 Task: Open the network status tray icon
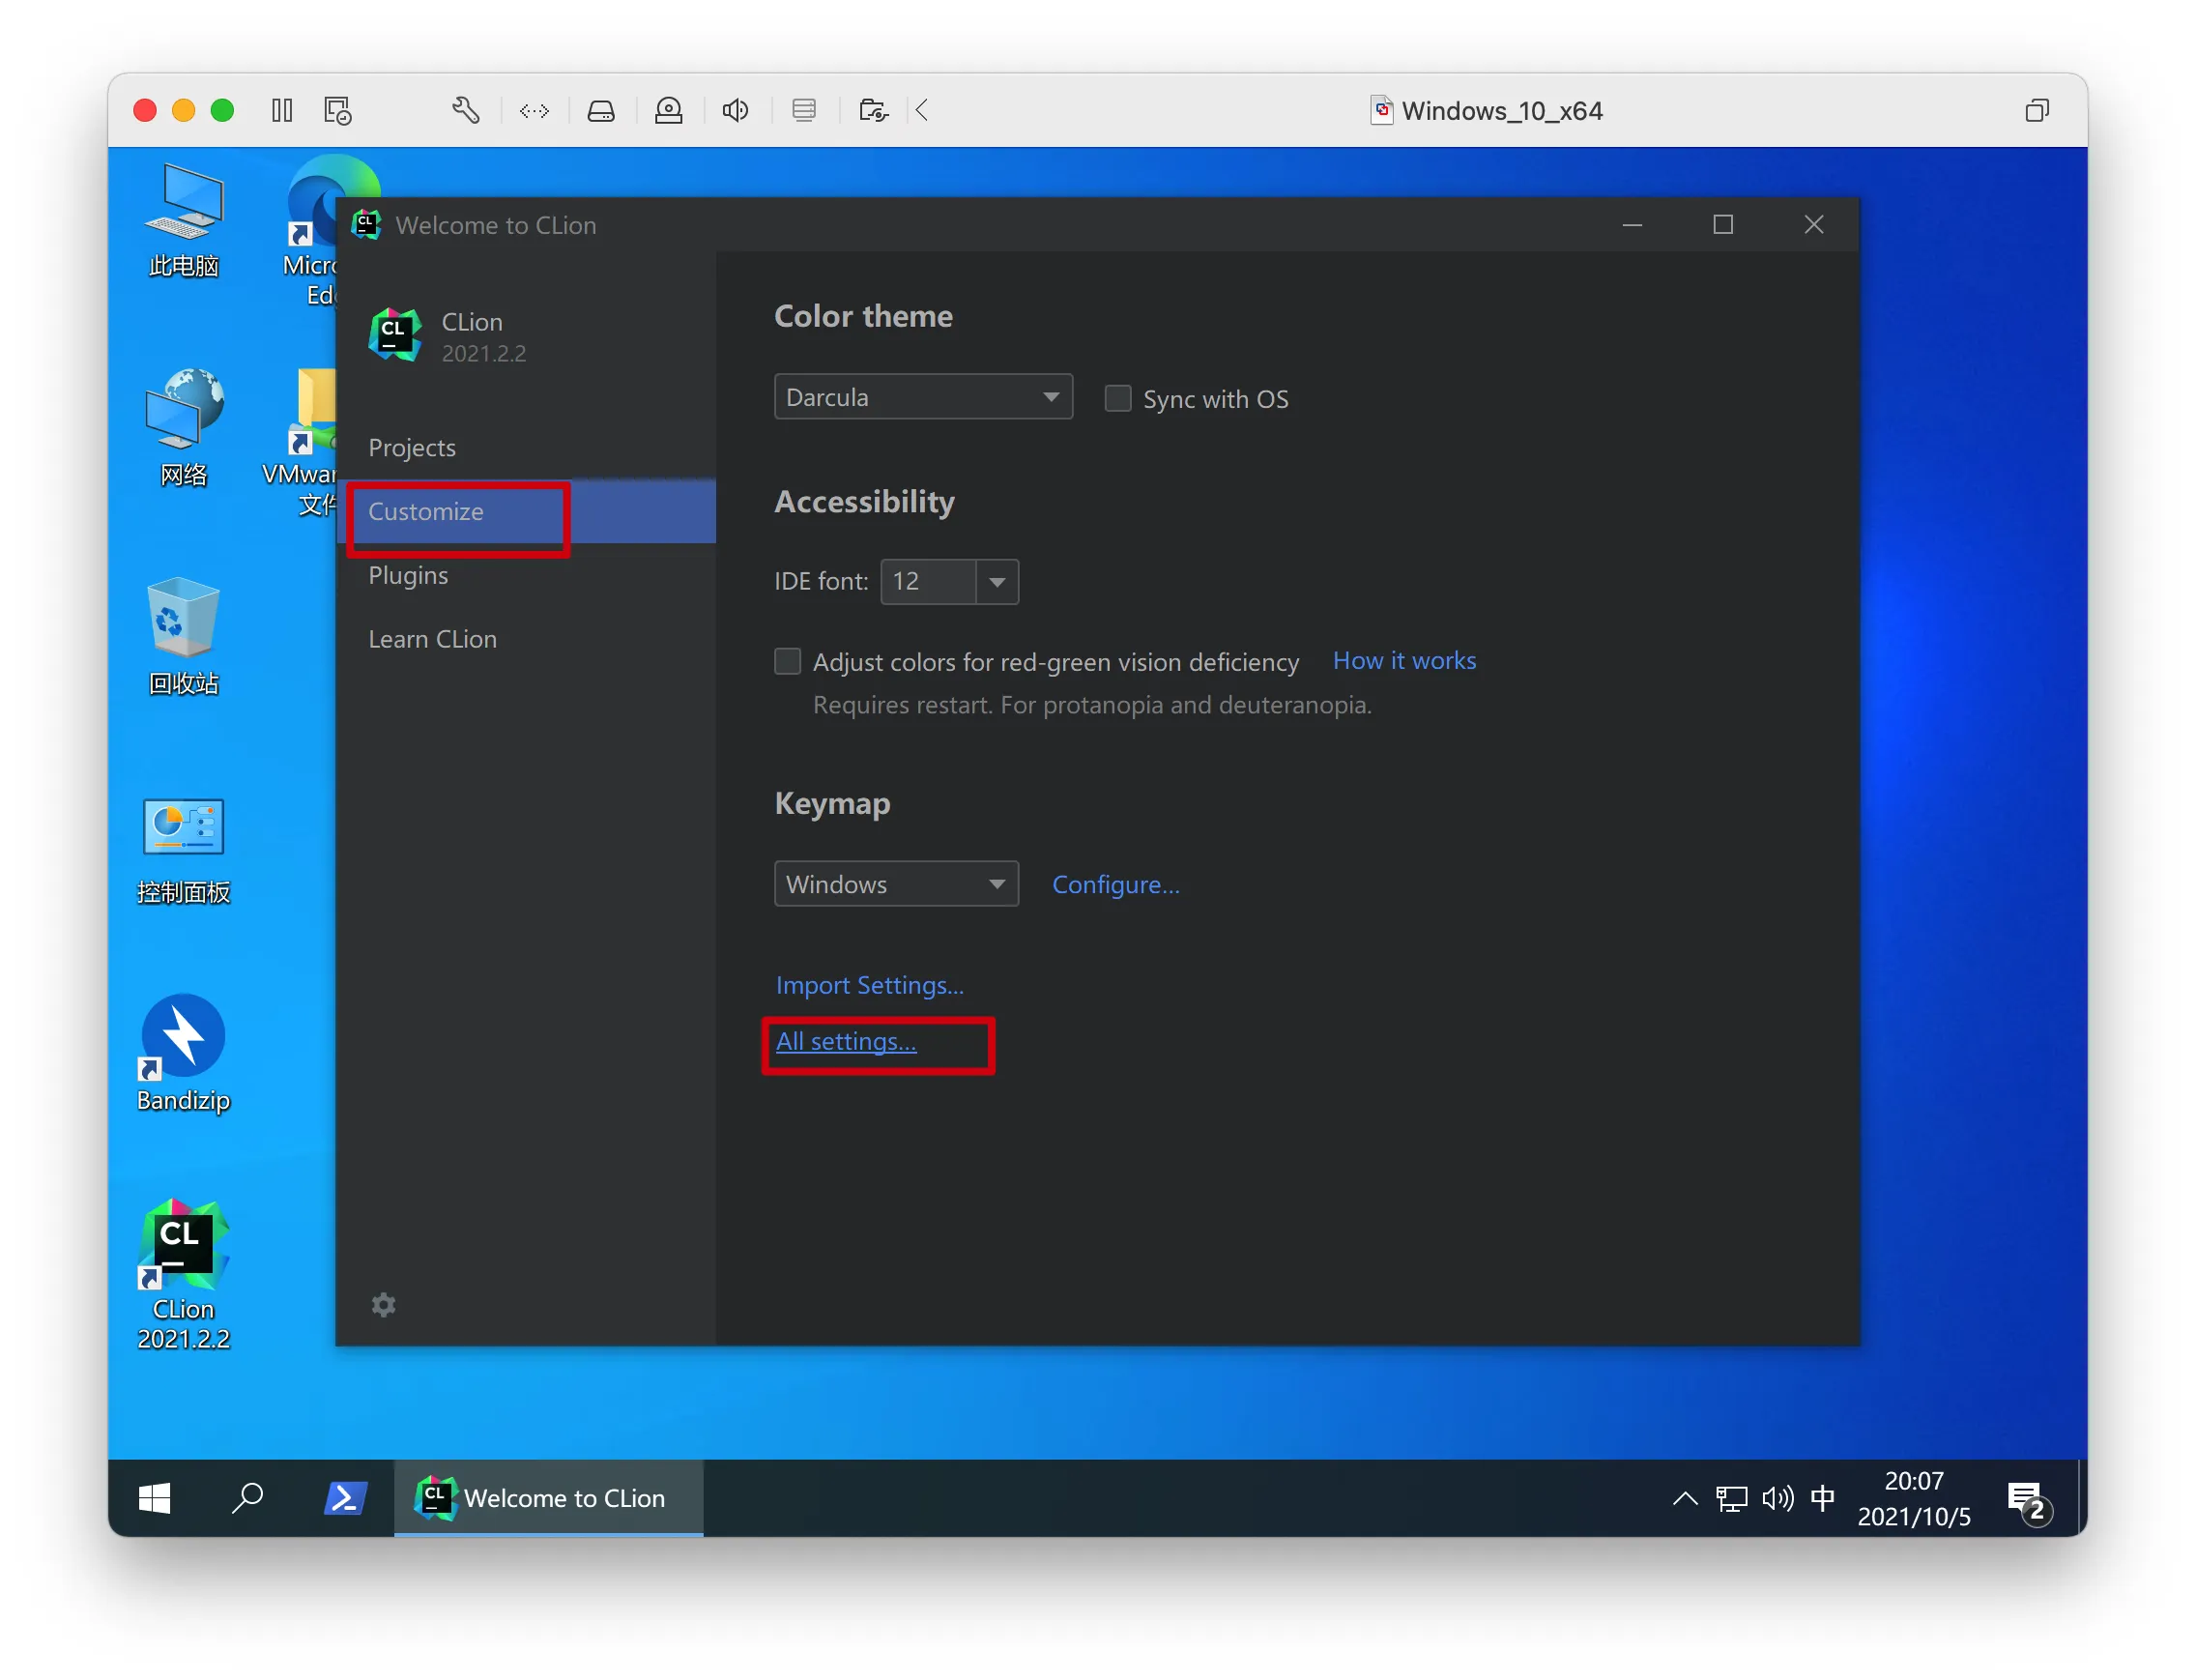point(1731,1498)
